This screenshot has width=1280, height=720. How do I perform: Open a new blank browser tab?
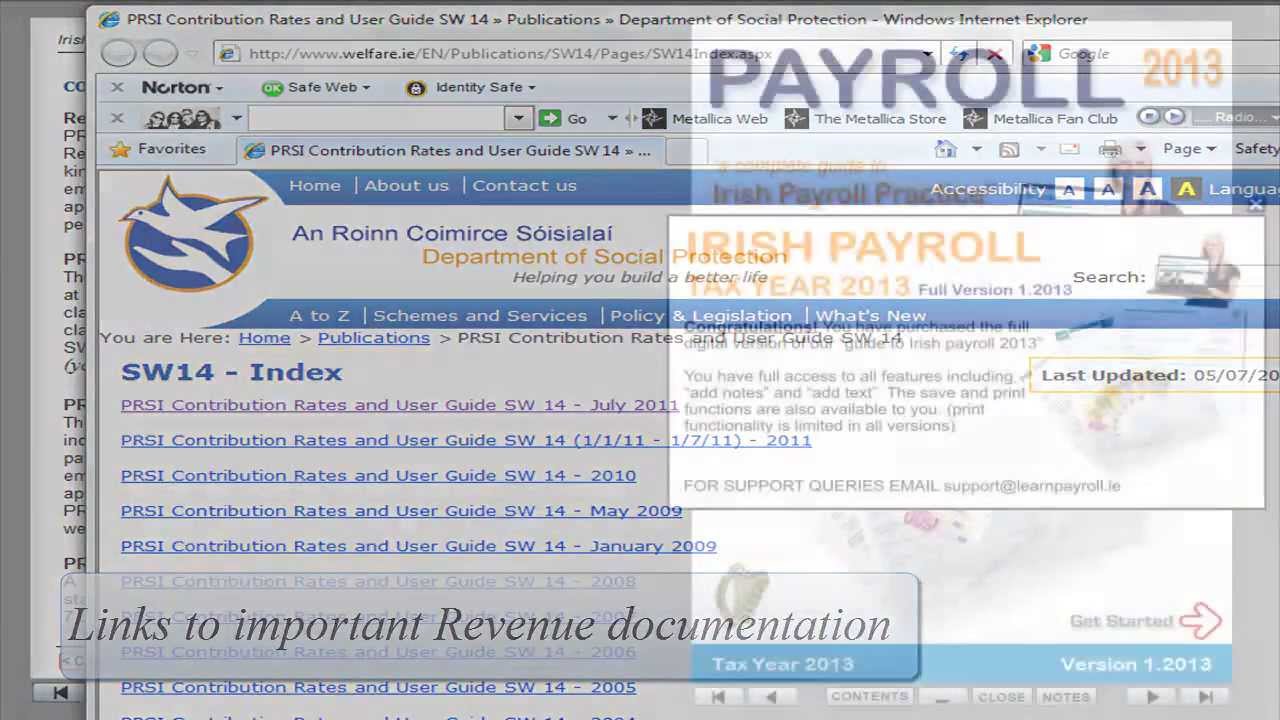[x=685, y=150]
